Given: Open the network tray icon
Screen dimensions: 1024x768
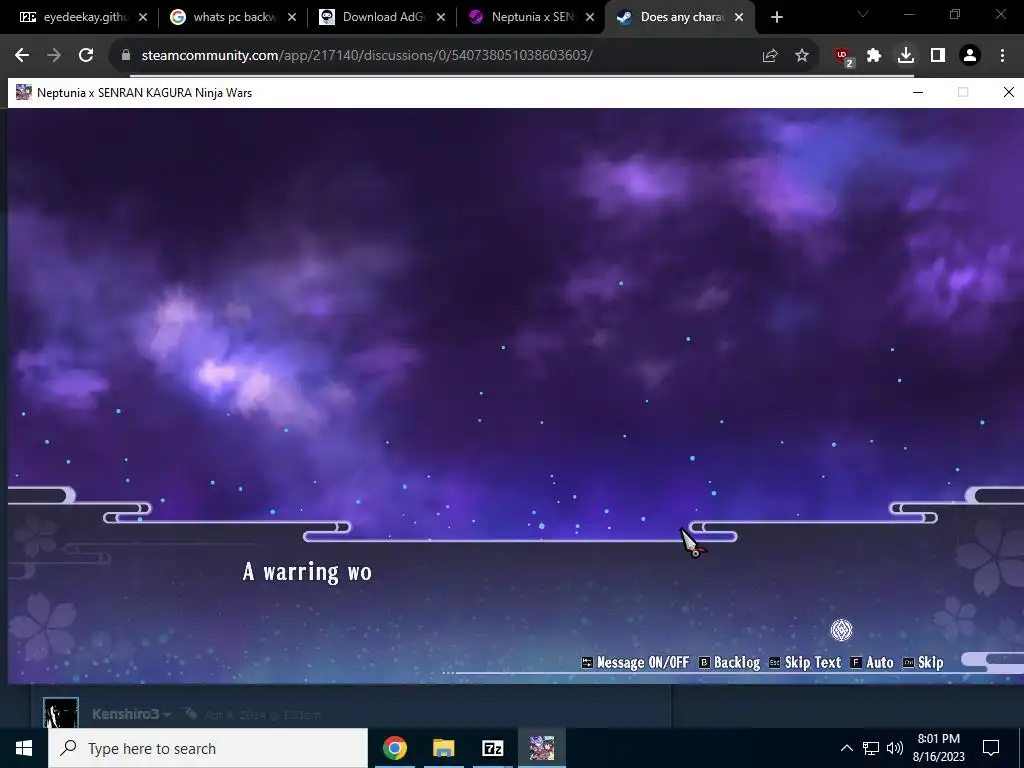Looking at the screenshot, I should click(871, 748).
